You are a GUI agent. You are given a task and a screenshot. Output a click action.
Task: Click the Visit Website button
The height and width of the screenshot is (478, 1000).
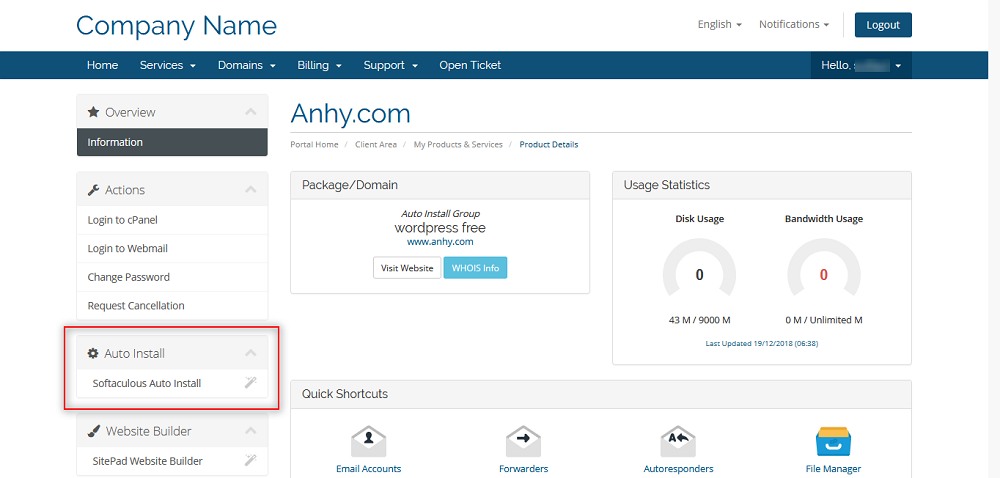pos(407,268)
